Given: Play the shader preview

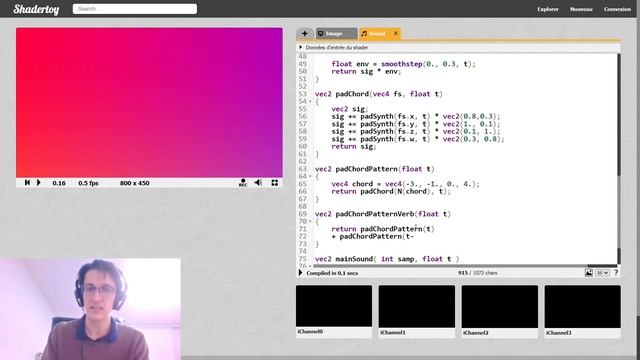Looking at the screenshot, I should coord(39,182).
